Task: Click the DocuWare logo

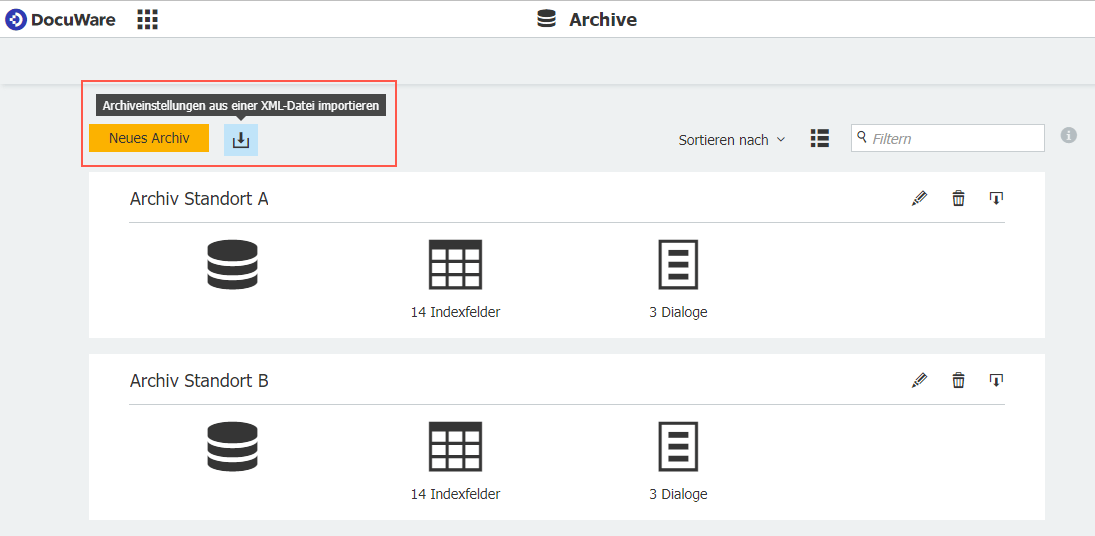Action: 60,19
